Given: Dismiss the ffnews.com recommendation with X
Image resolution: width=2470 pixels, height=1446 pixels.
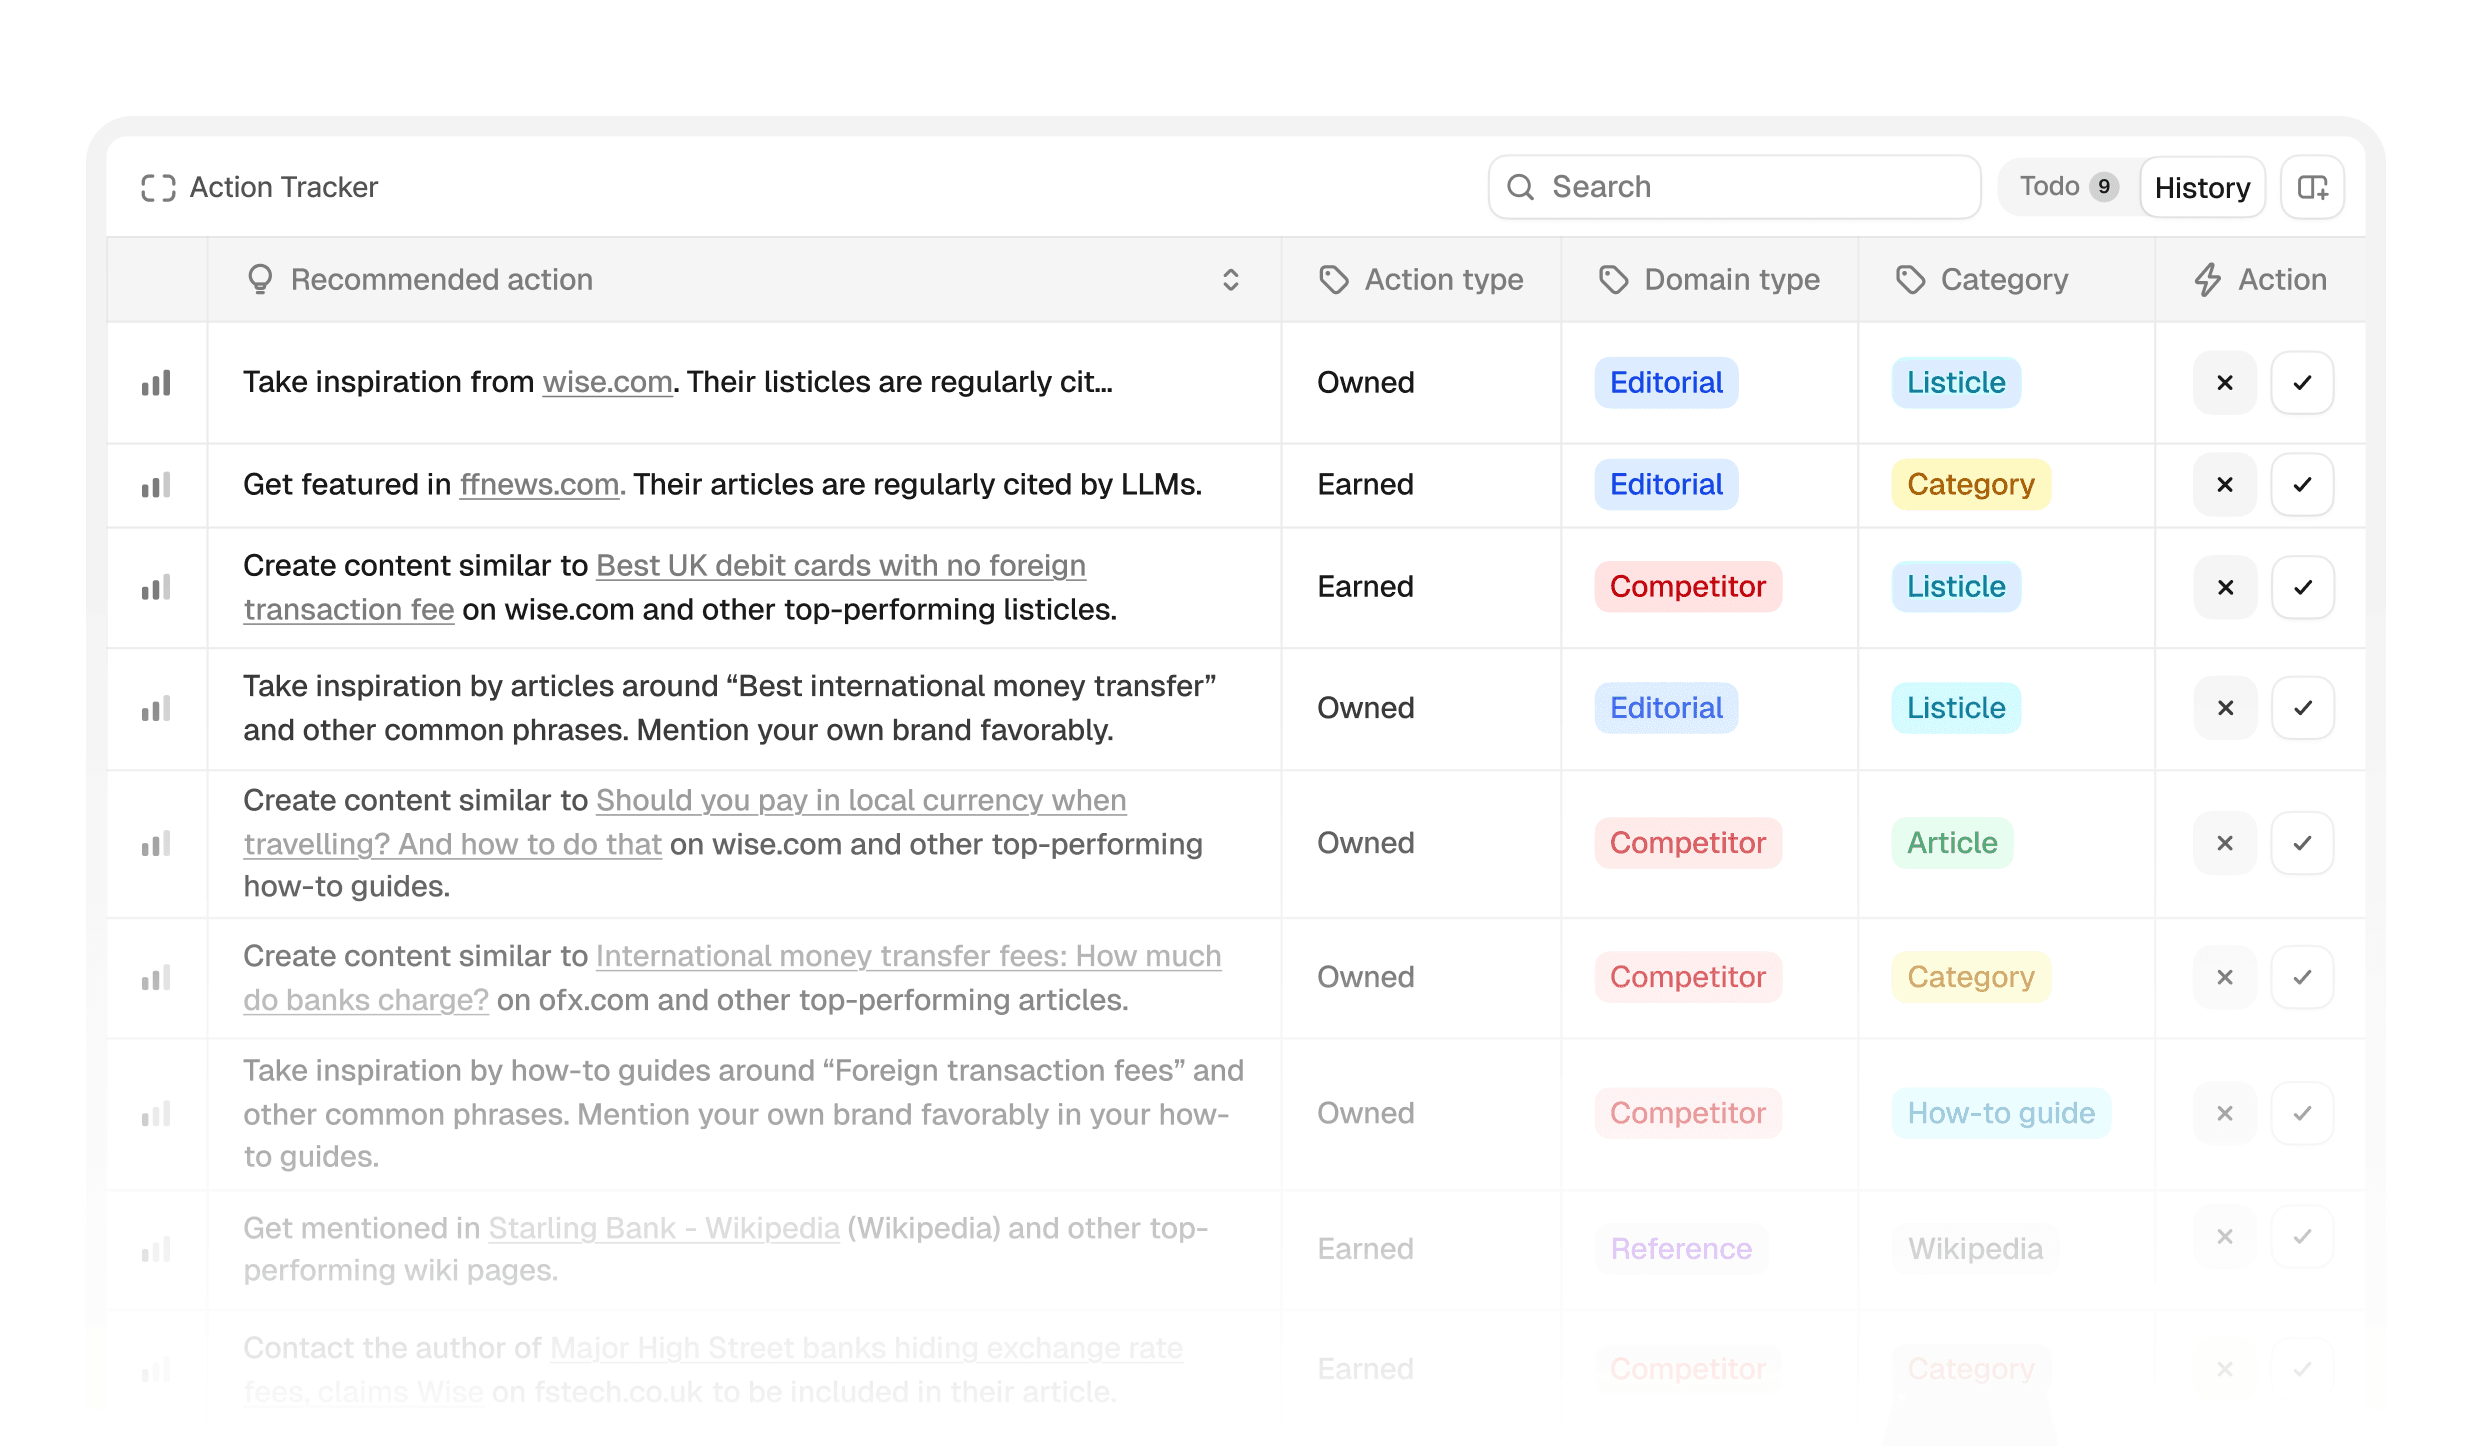Looking at the screenshot, I should point(2224,485).
